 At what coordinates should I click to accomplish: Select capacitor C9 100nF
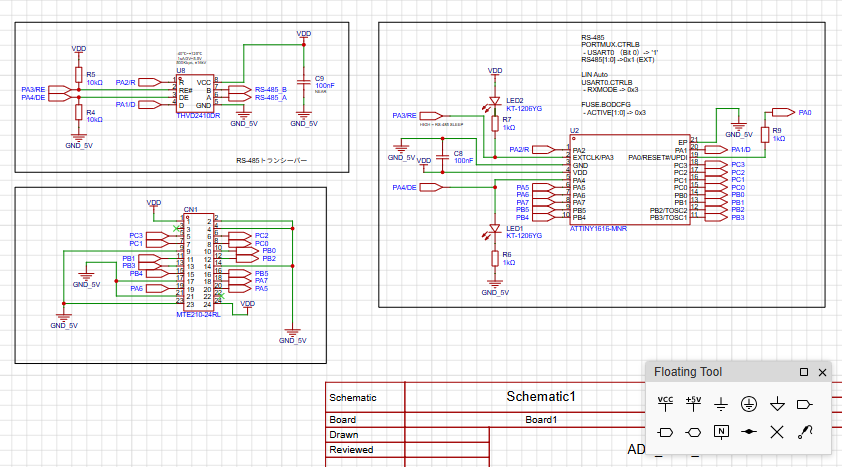point(304,84)
